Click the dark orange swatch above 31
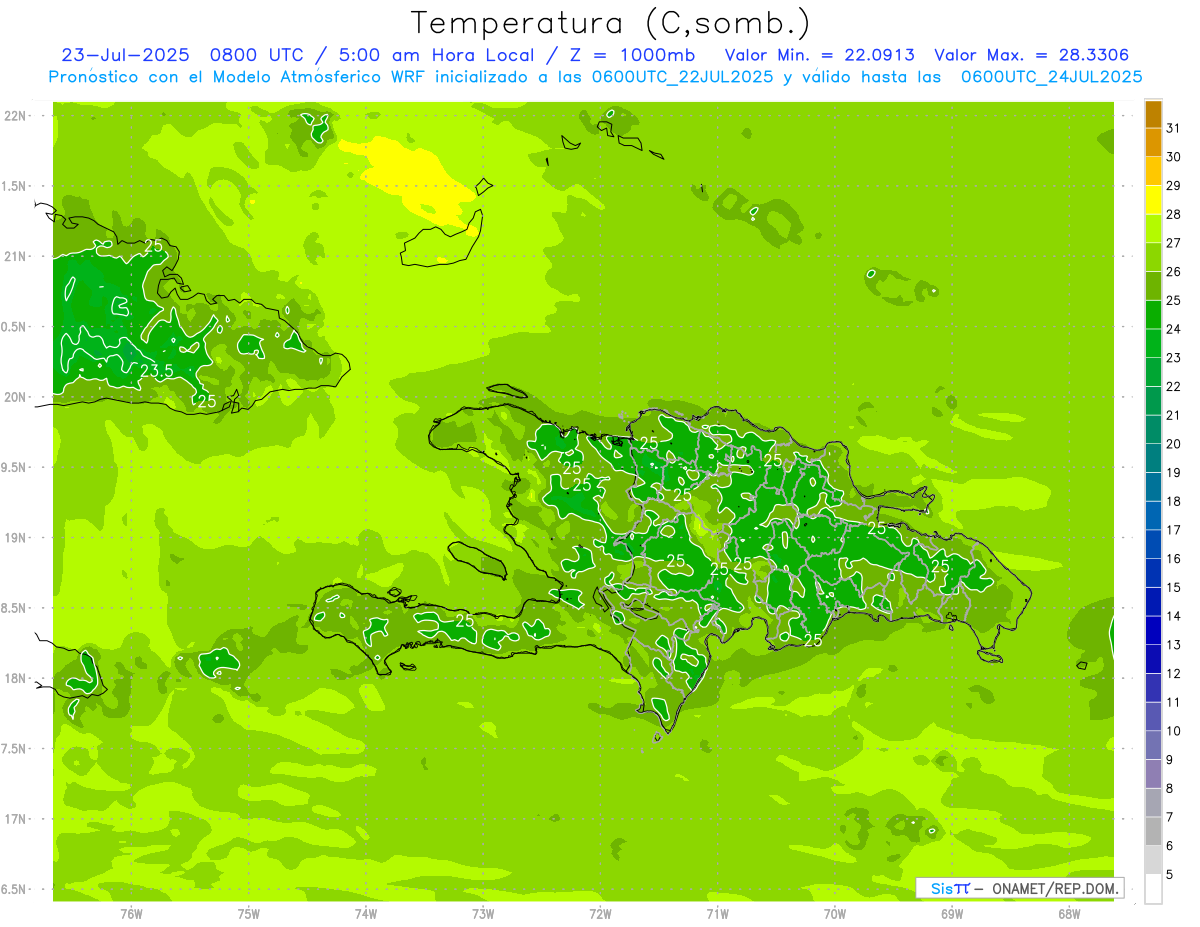1200x927 pixels. click(x=1153, y=114)
